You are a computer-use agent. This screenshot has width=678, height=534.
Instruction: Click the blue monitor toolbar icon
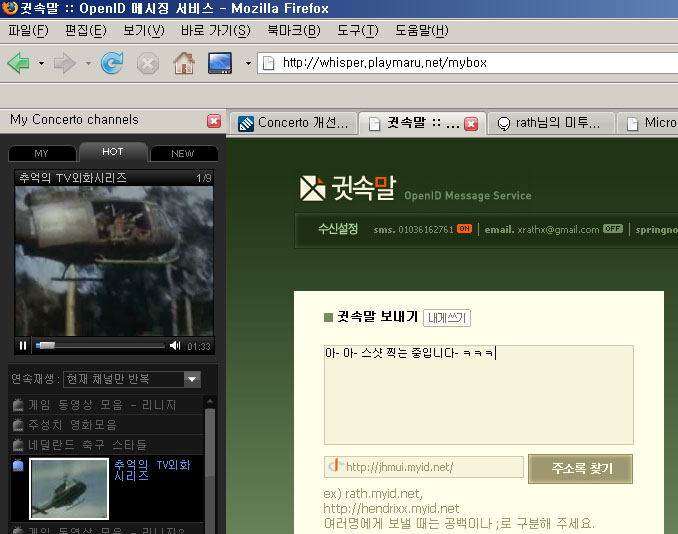[x=220, y=63]
